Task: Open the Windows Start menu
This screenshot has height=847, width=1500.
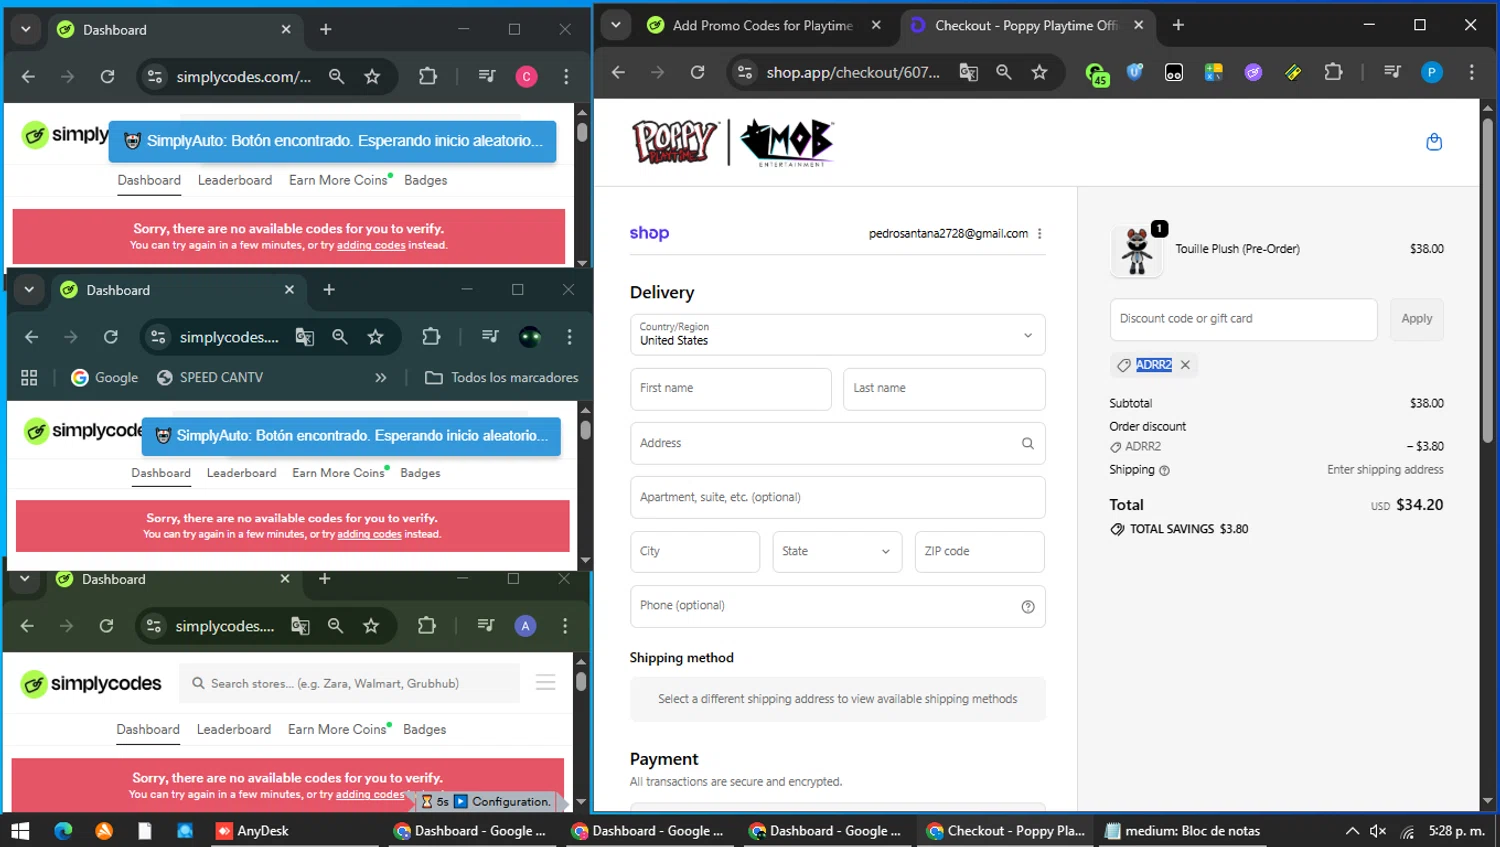Action: pyautogui.click(x=20, y=831)
